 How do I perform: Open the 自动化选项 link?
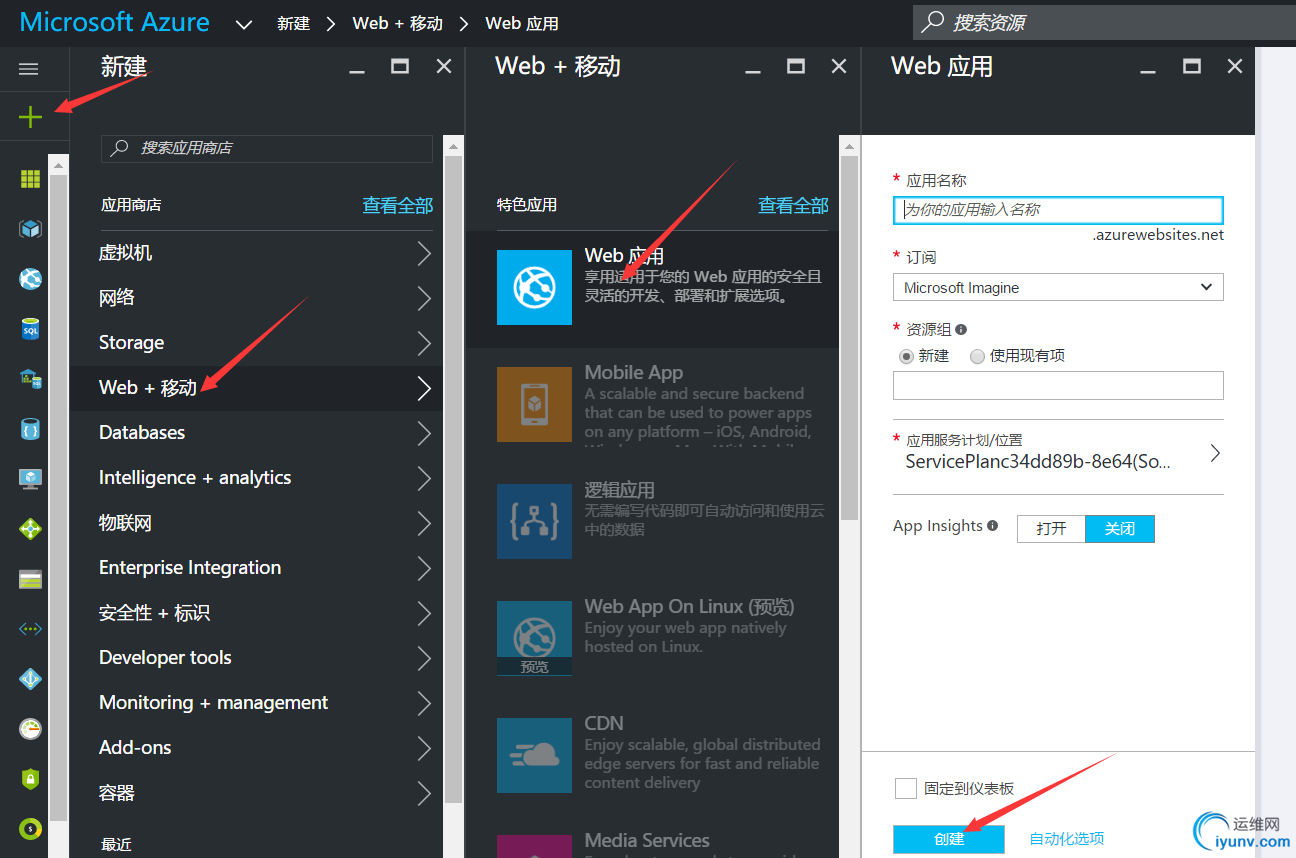(1067, 839)
